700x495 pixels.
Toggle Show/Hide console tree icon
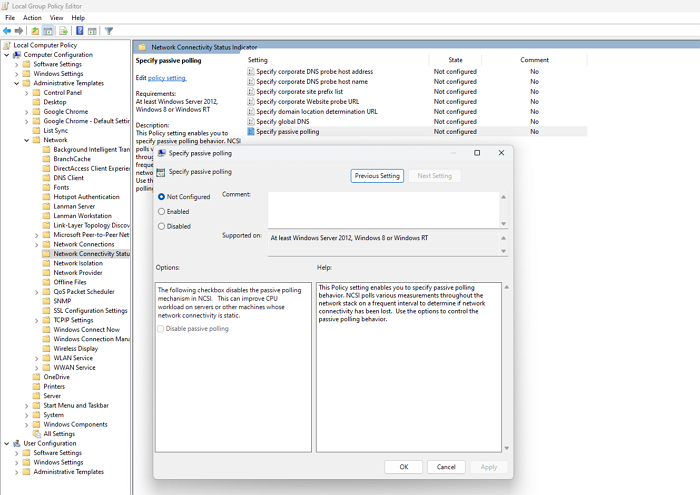(48, 31)
